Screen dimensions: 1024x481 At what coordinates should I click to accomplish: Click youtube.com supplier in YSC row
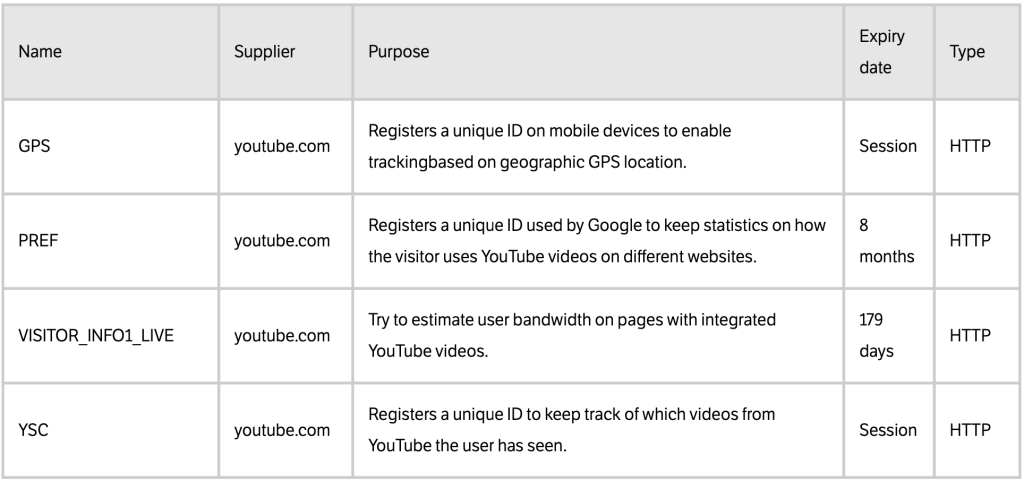pyautogui.click(x=282, y=431)
